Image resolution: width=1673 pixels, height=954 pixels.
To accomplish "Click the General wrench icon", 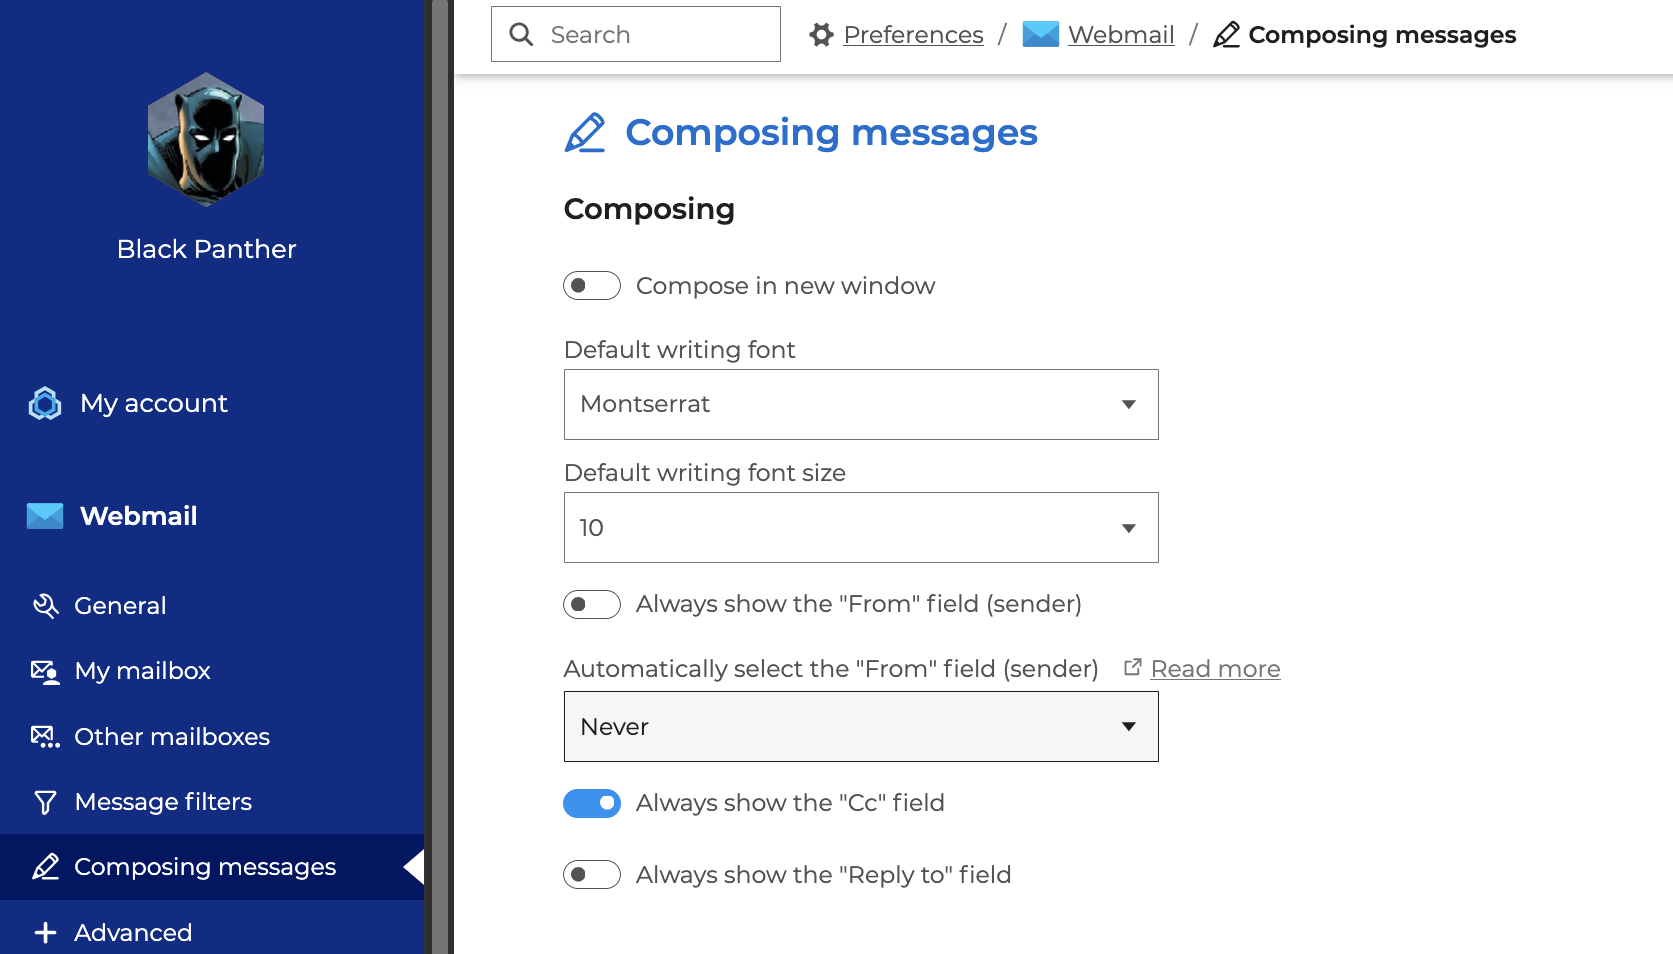I will pos(45,606).
